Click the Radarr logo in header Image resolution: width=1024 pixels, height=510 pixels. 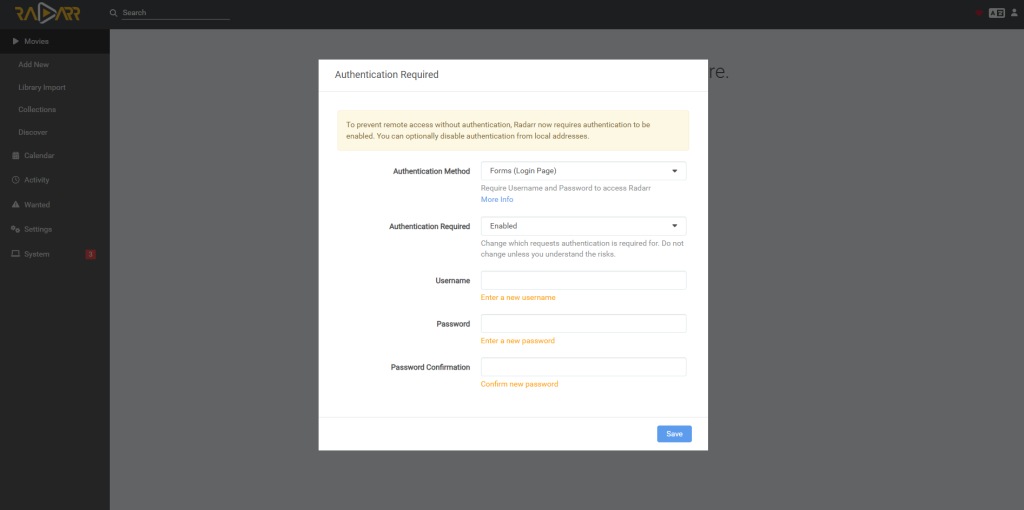click(48, 13)
